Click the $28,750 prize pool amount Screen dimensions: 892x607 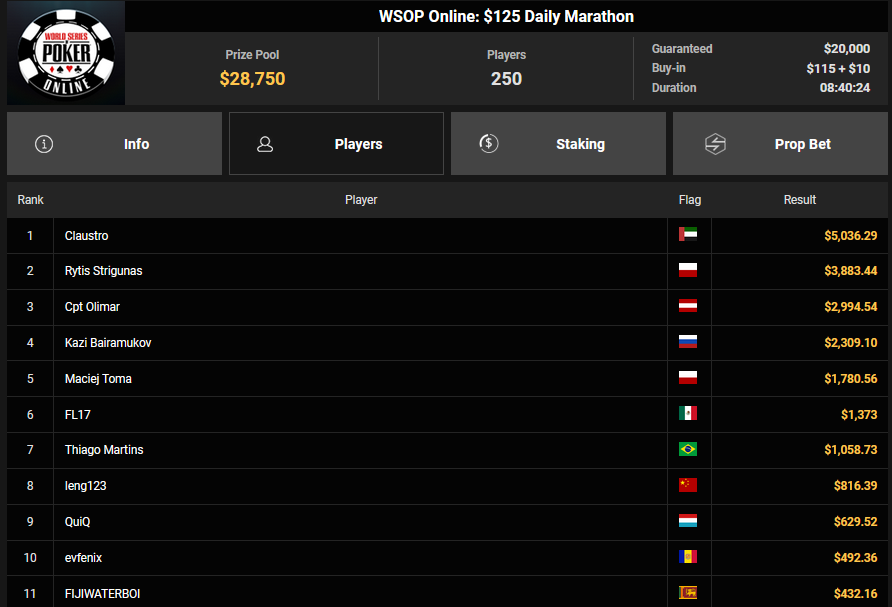tap(252, 79)
